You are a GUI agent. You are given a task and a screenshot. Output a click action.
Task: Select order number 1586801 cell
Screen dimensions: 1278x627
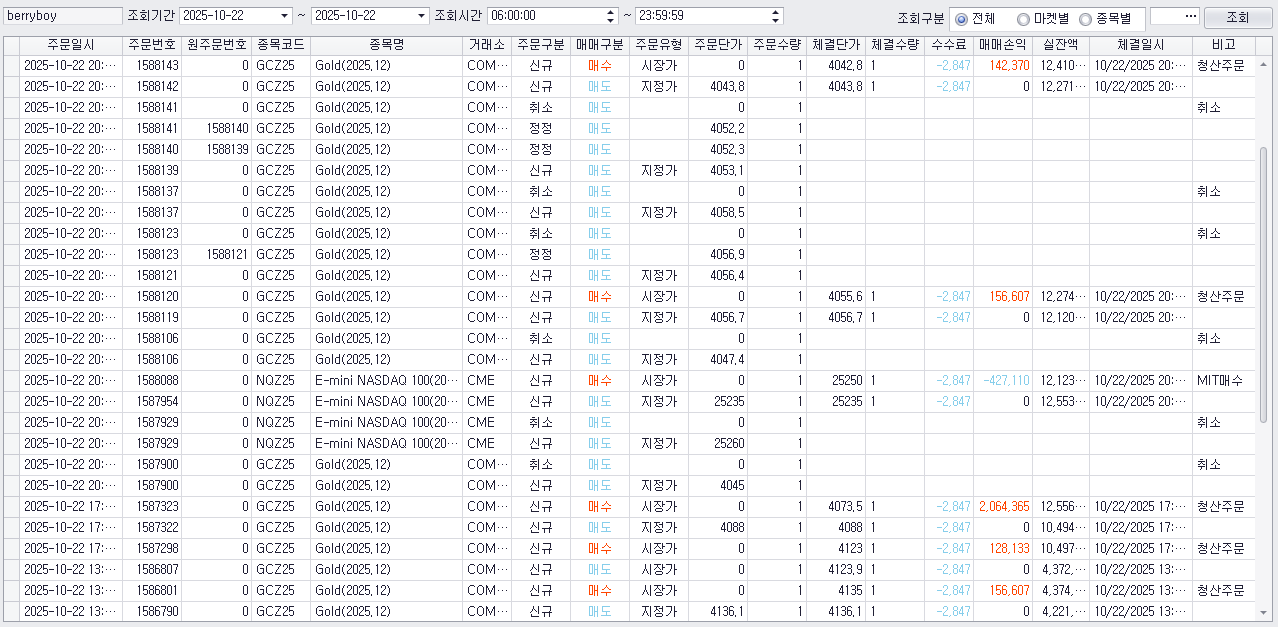point(152,590)
